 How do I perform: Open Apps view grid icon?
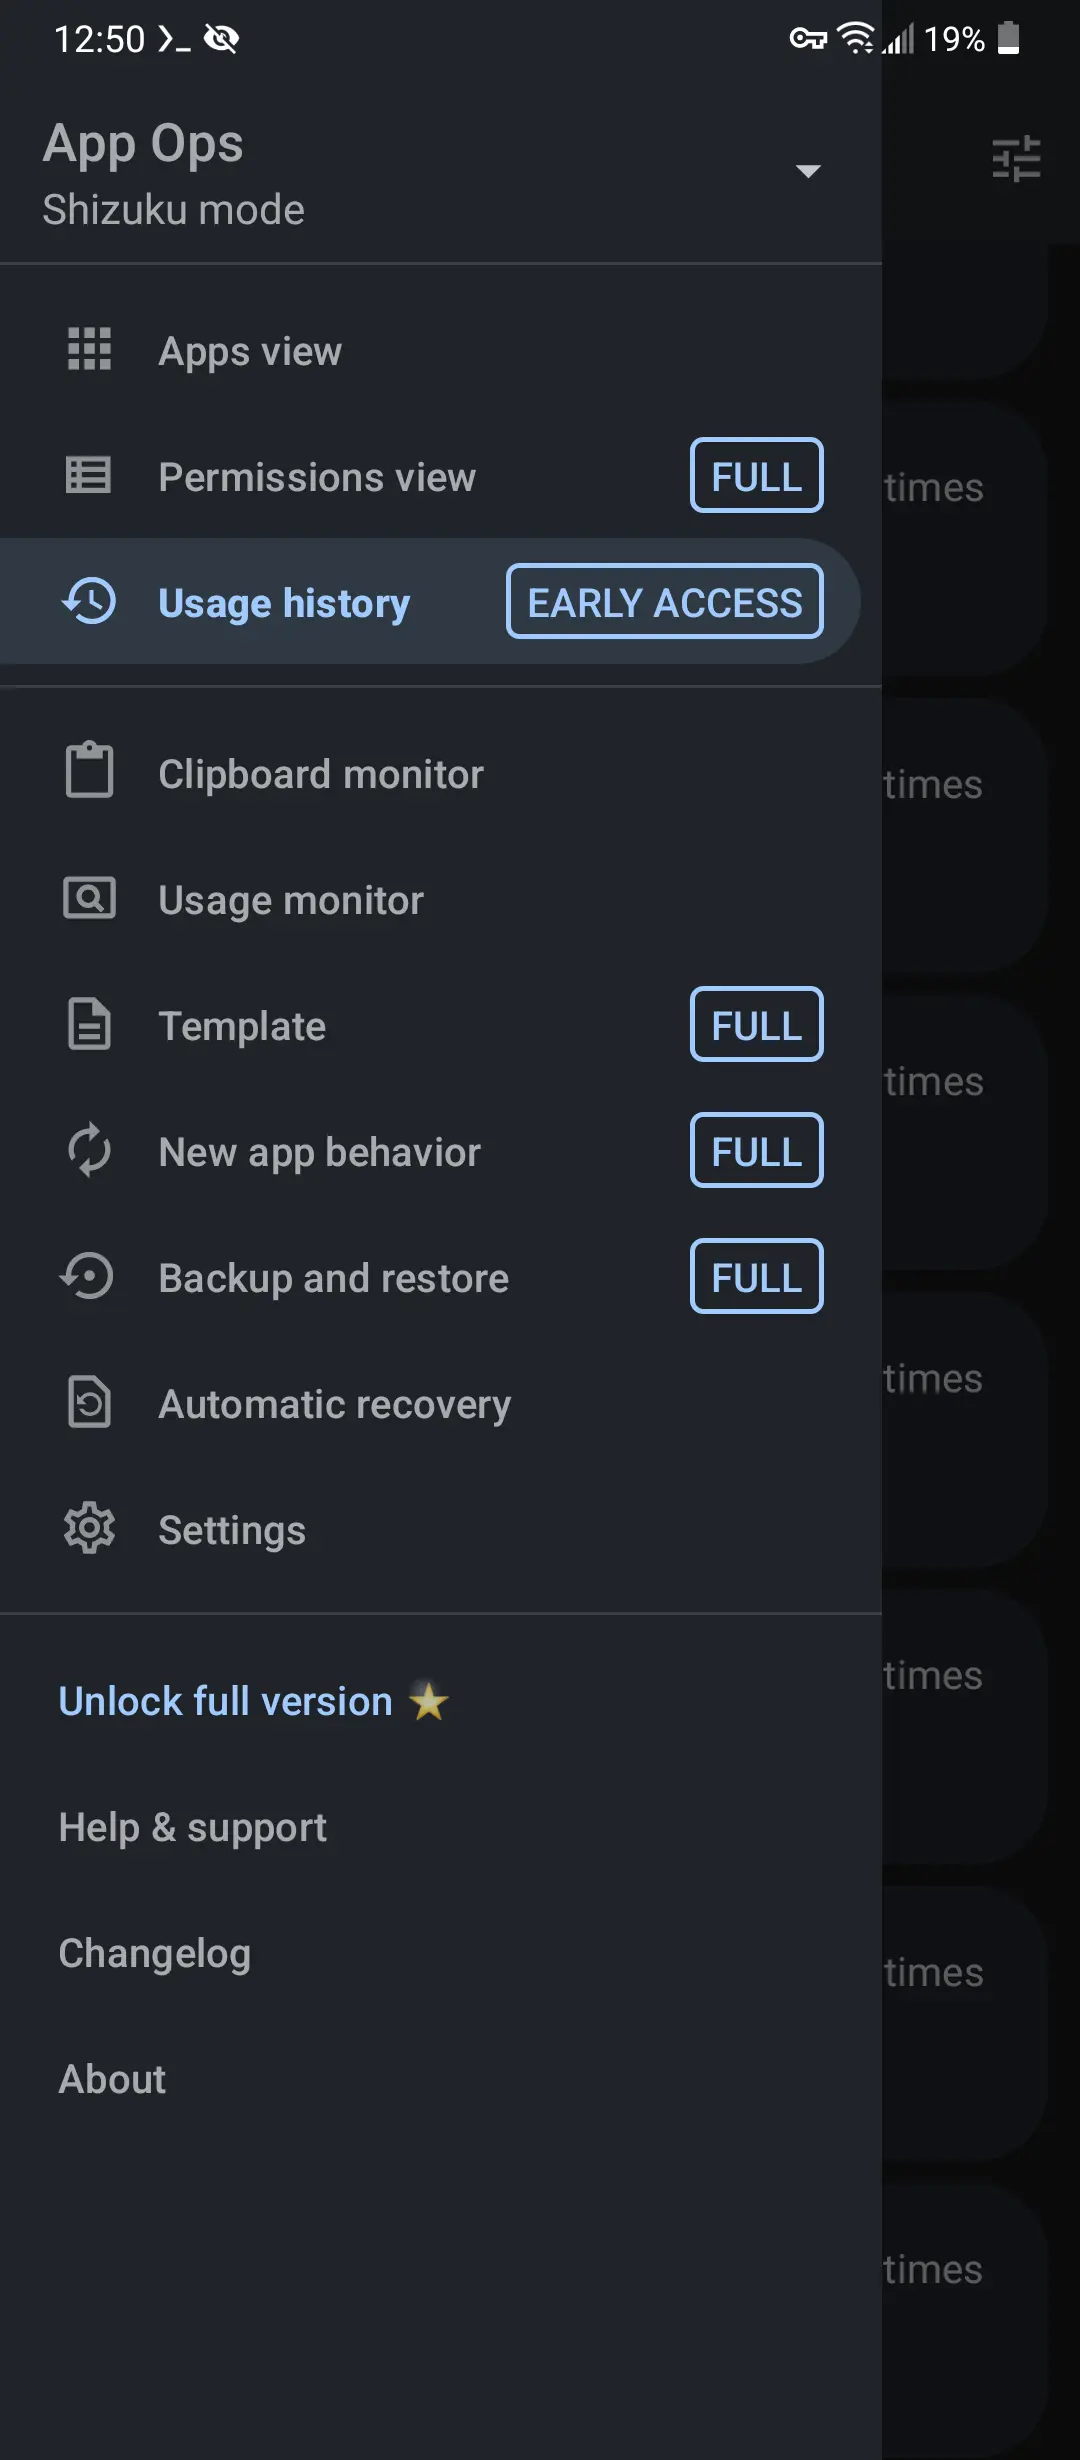click(89, 349)
